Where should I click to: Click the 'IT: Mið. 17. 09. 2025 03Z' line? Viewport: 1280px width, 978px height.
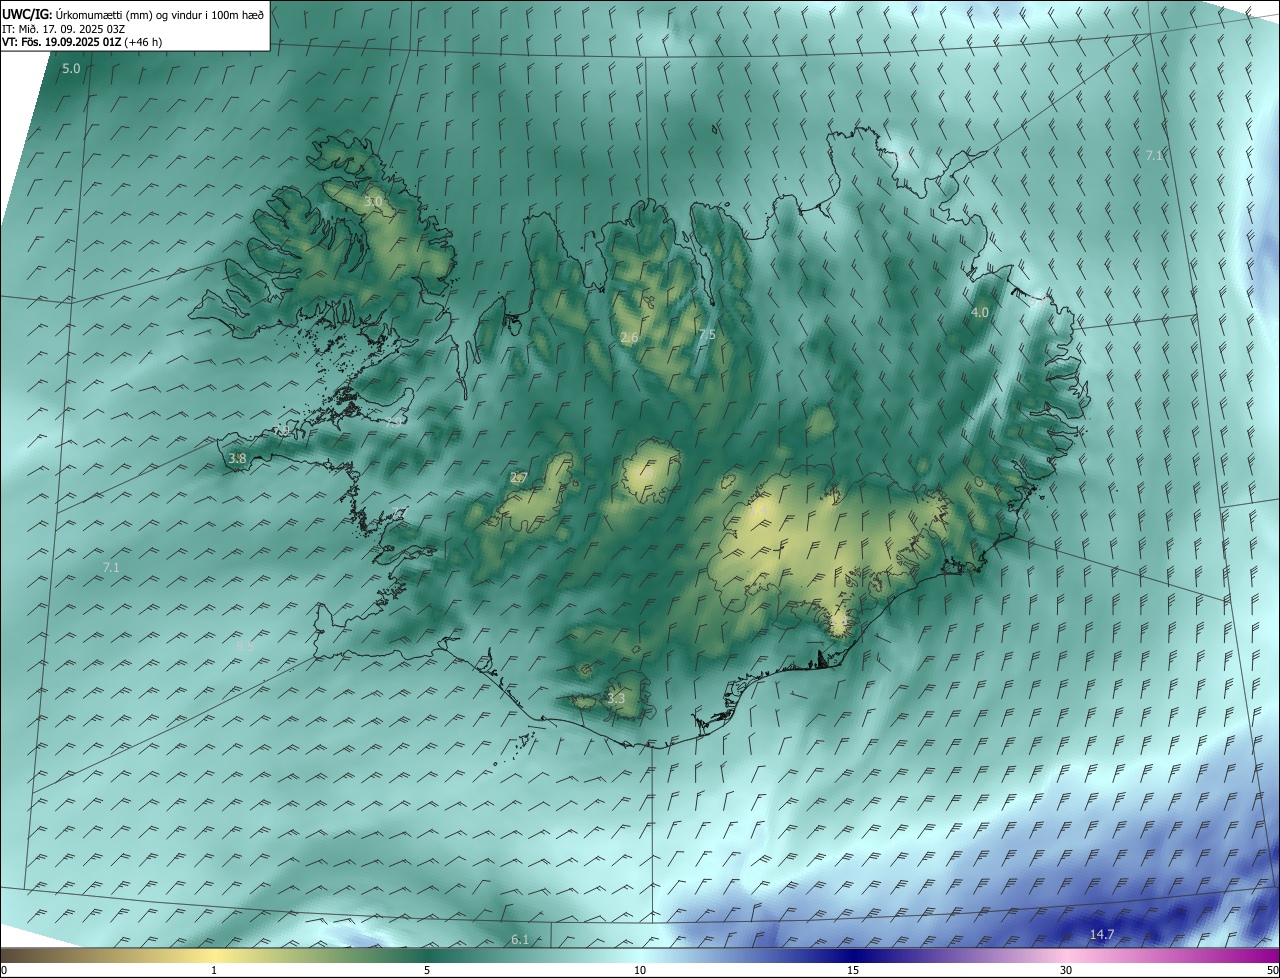(x=64, y=28)
